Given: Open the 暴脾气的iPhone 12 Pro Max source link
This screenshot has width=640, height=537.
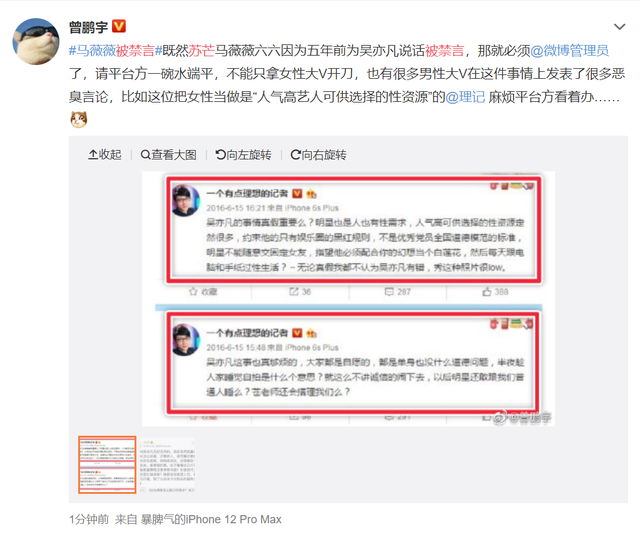Looking at the screenshot, I should pos(211,519).
